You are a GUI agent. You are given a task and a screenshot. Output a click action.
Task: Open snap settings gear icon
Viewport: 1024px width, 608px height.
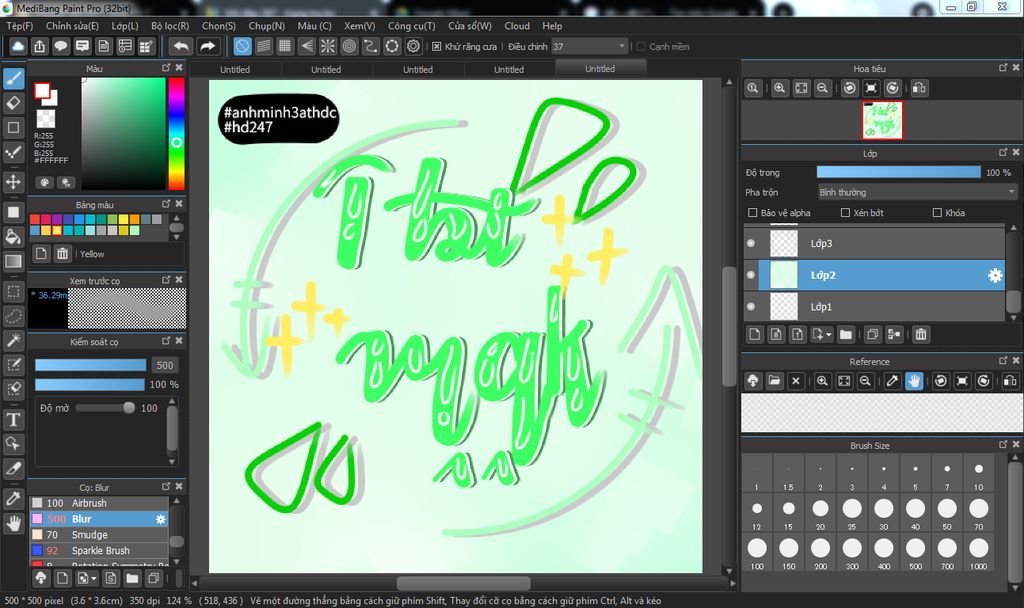[413, 46]
